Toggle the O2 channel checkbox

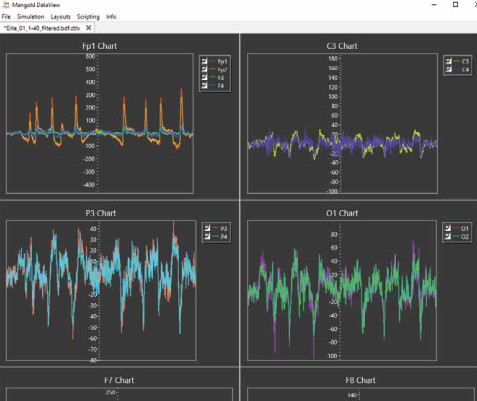pos(448,236)
